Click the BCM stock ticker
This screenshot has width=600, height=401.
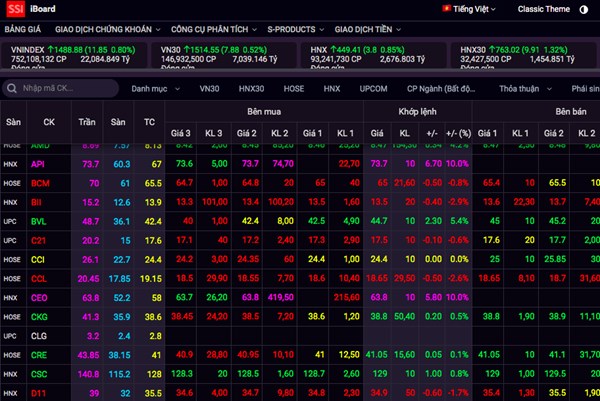pos(40,183)
